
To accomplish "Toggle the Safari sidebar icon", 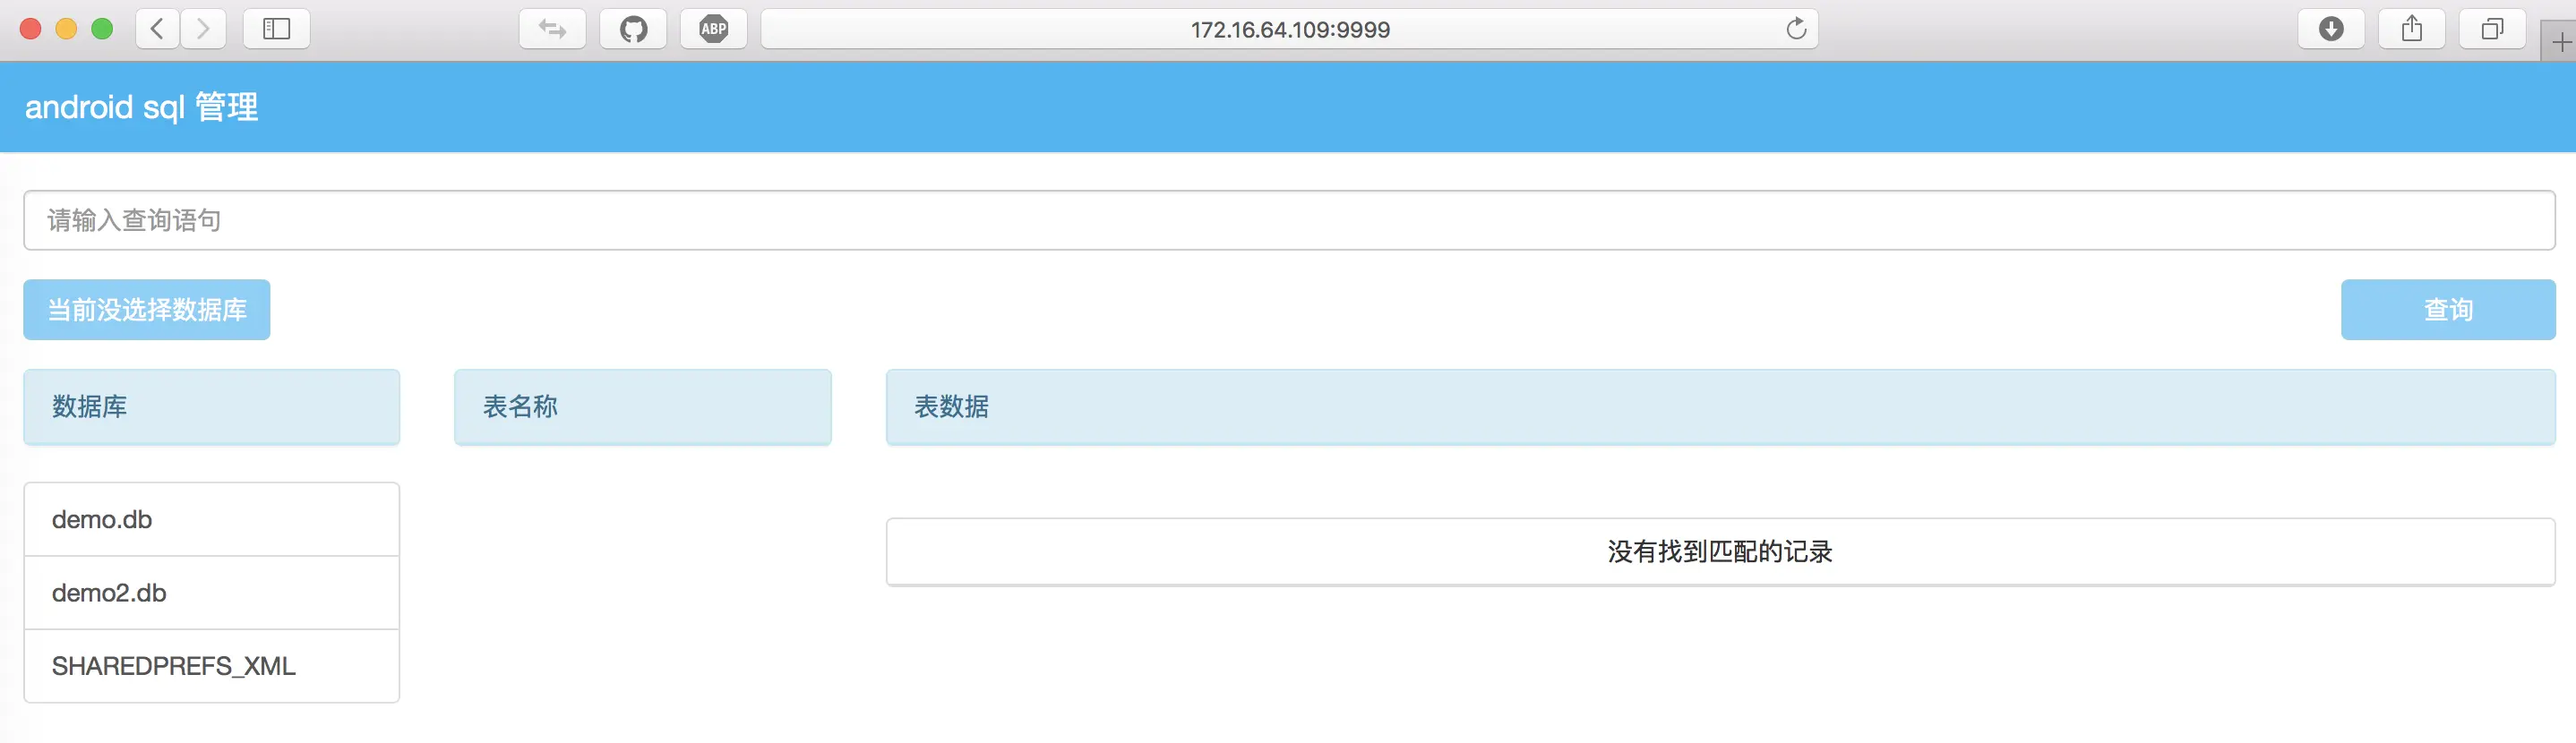I will [276, 29].
